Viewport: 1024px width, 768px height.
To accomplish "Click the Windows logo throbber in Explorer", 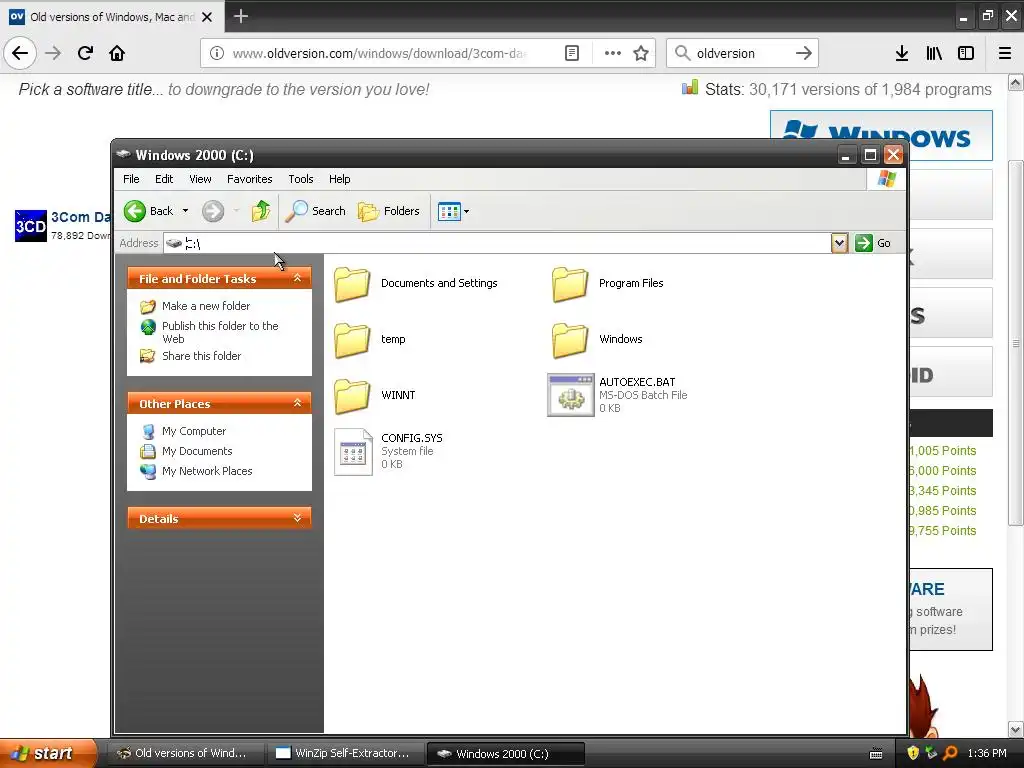I will click(x=886, y=179).
